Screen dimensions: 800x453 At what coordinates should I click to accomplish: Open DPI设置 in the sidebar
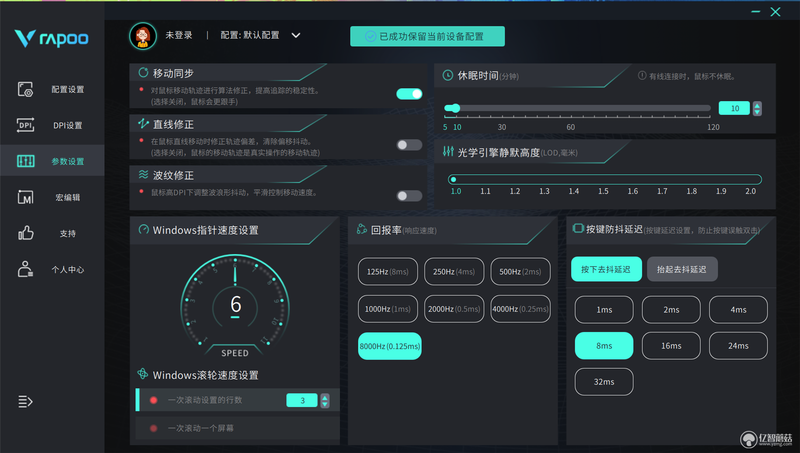[x=68, y=125]
